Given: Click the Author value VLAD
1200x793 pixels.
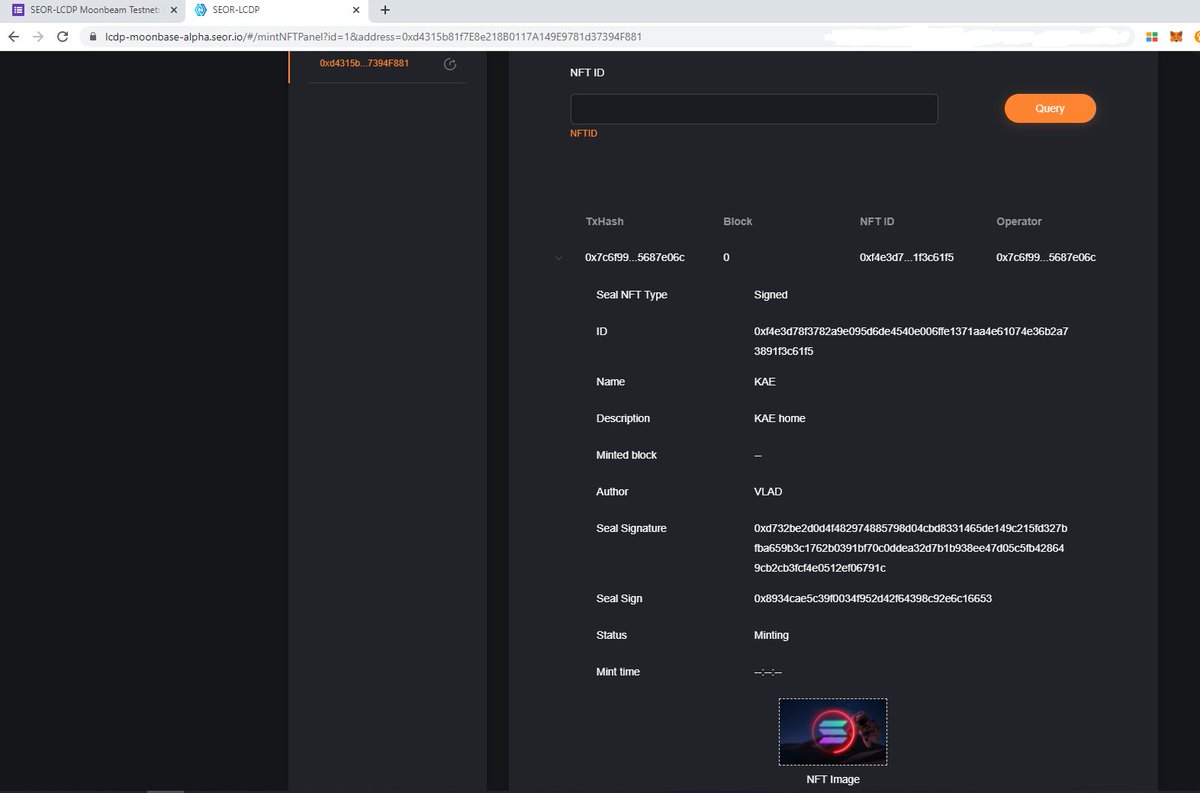Looking at the screenshot, I should pos(769,491).
